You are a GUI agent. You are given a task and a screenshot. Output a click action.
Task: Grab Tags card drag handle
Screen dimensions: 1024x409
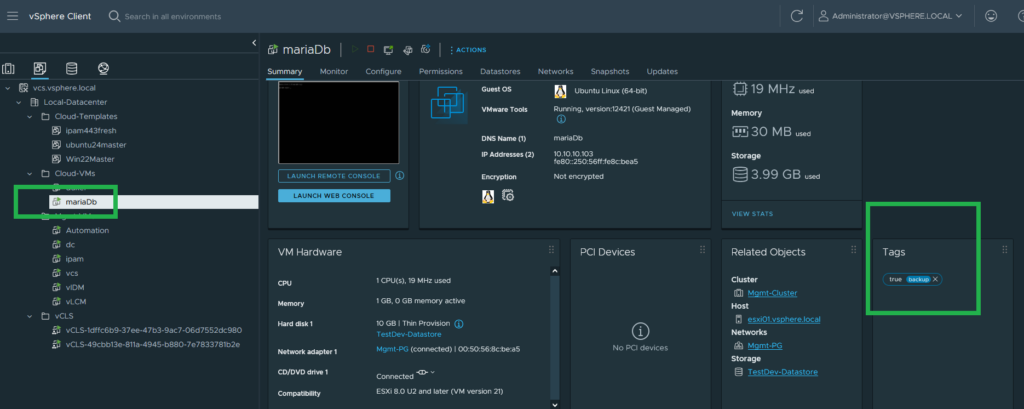(1005, 250)
